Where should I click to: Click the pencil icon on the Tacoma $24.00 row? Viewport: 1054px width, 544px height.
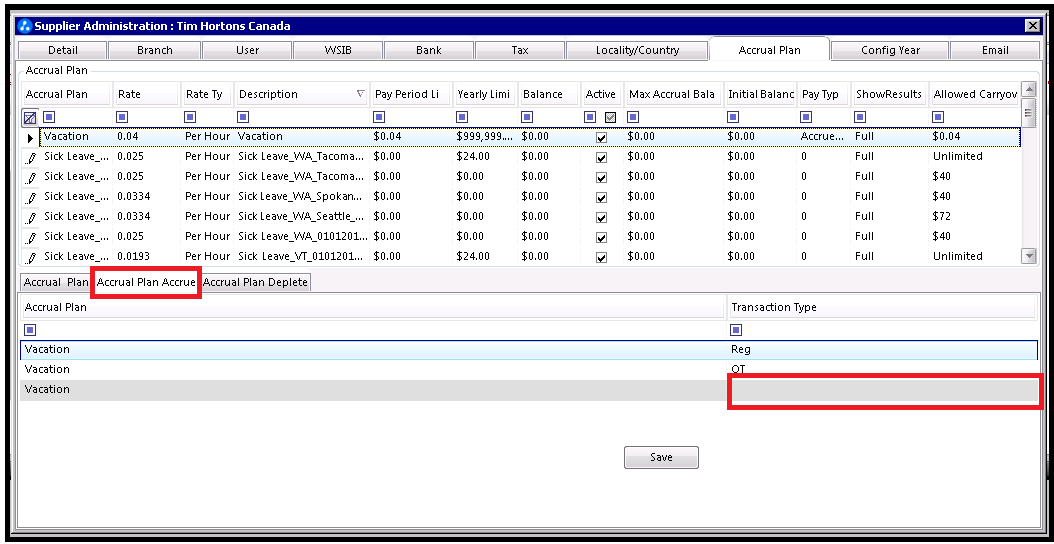click(31, 157)
